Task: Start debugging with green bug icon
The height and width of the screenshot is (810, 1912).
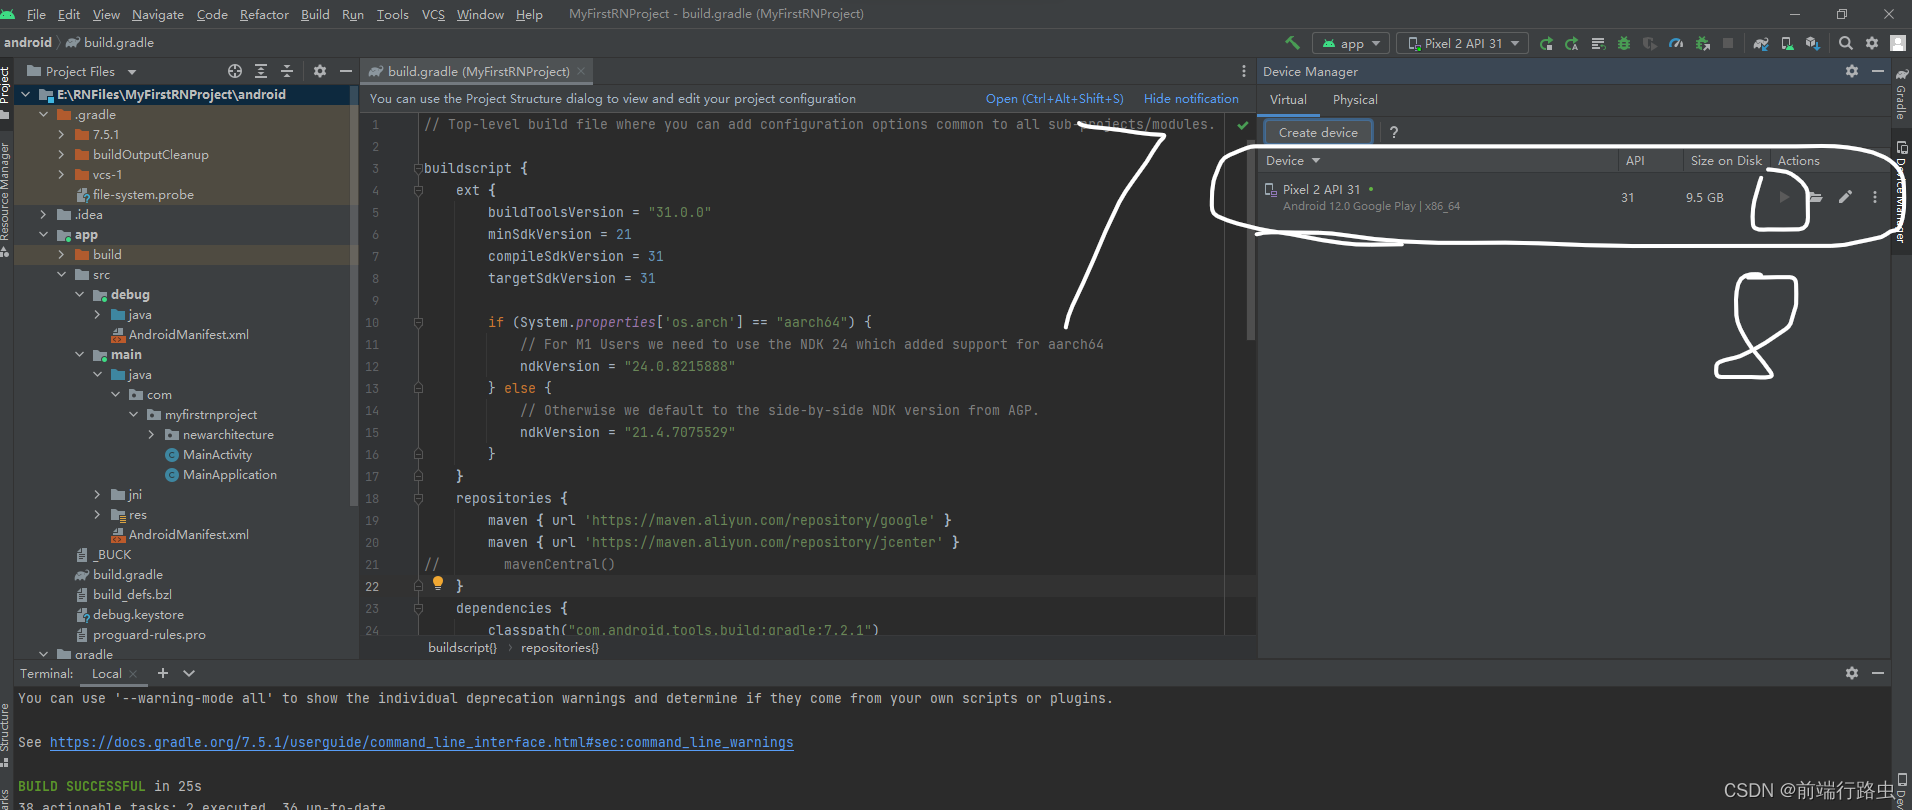Action: pos(1624,43)
